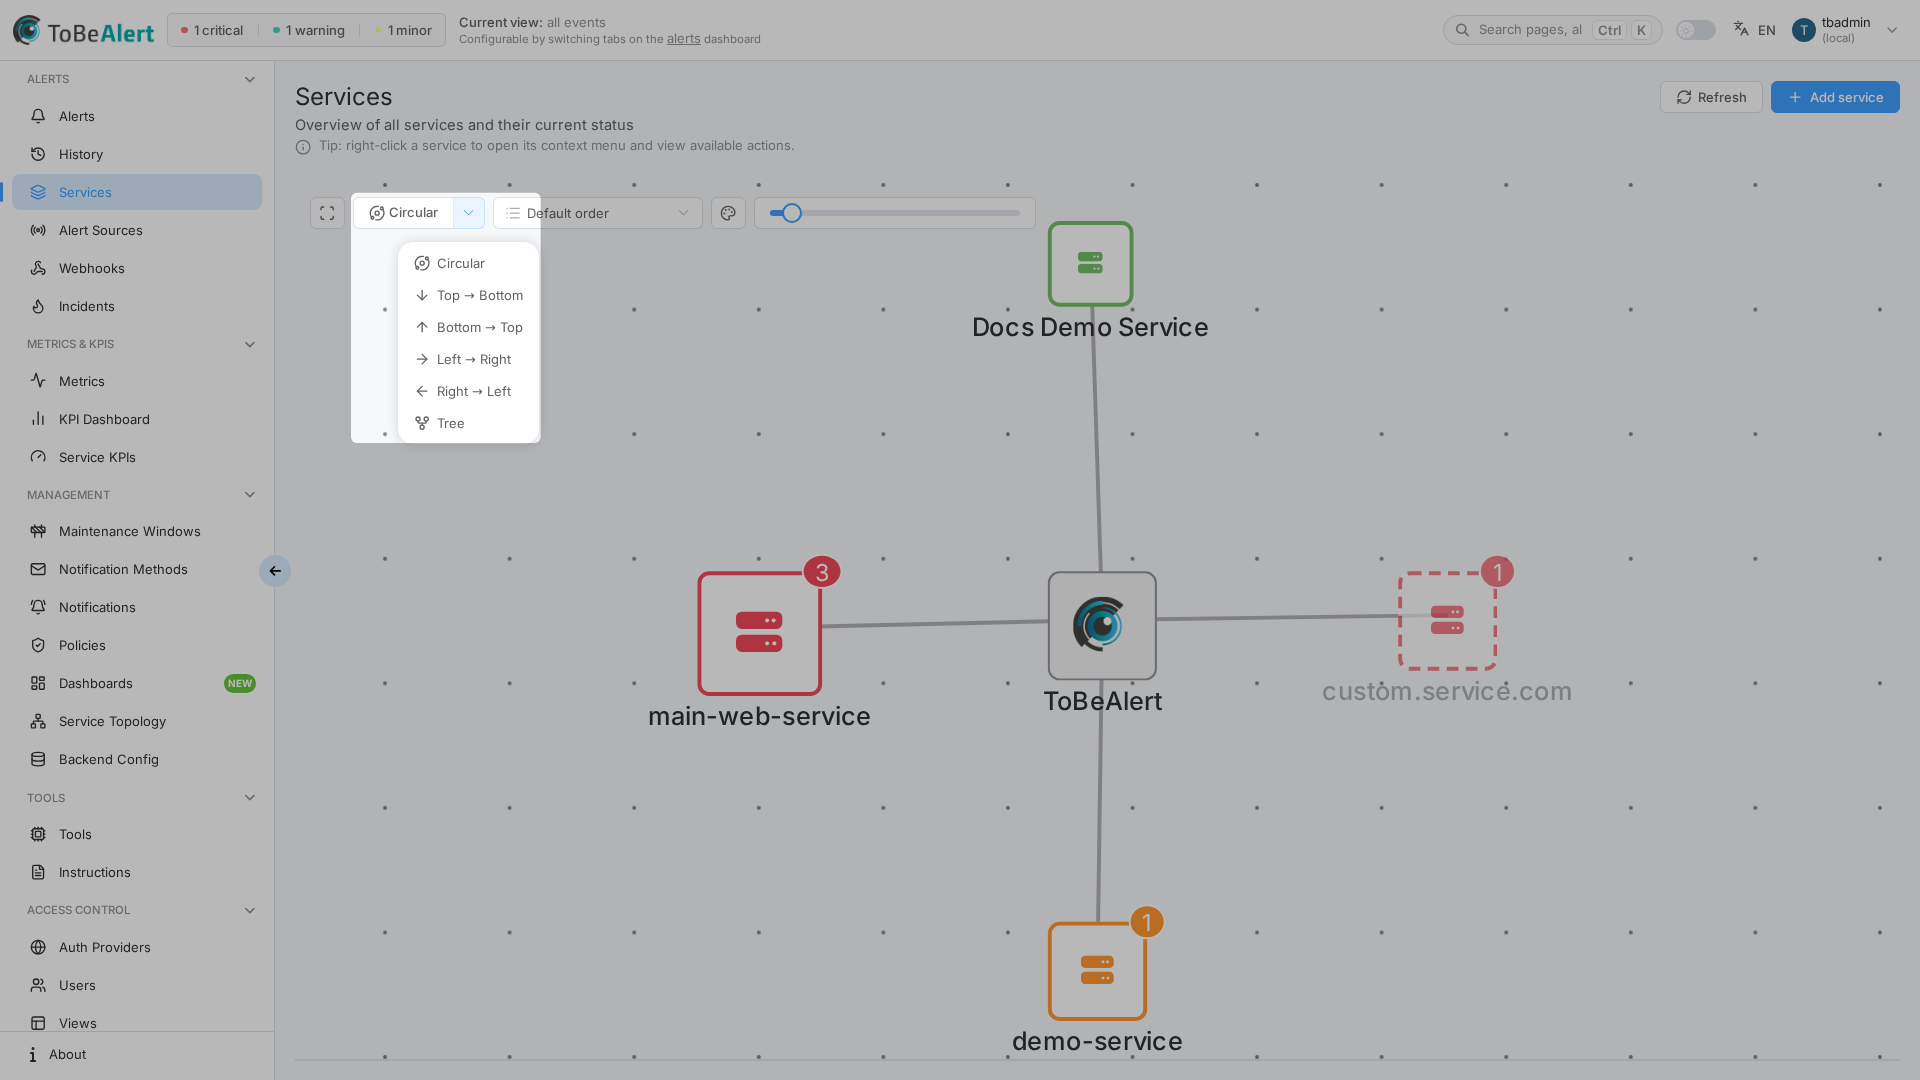Click the Docs Demo Service node
Screen dimensions: 1920x1080
[x=1090, y=264]
